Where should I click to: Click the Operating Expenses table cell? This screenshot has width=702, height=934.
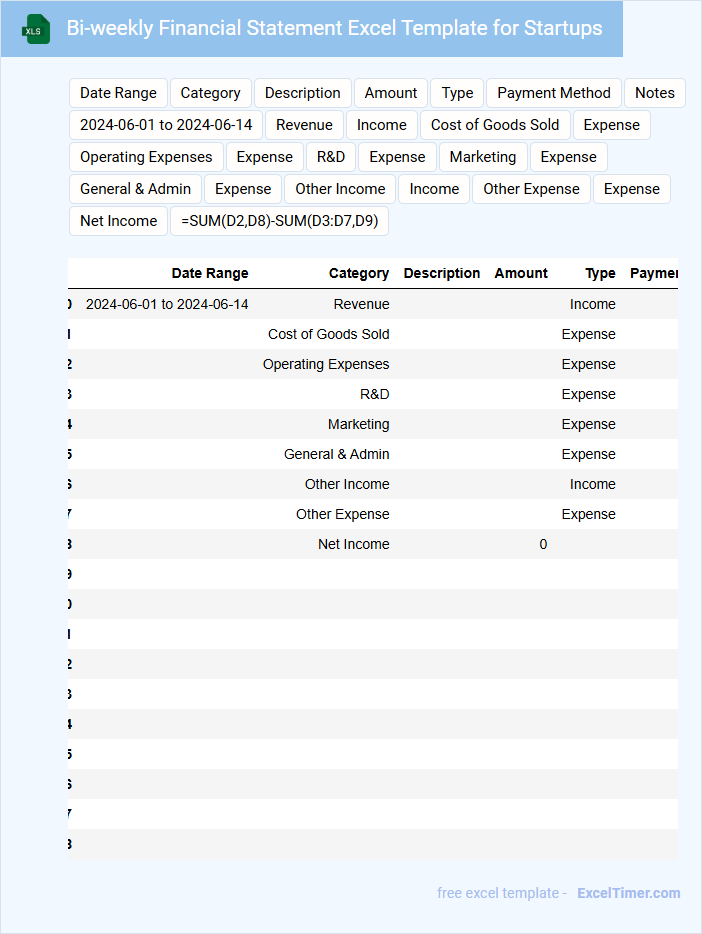pyautogui.click(x=326, y=365)
